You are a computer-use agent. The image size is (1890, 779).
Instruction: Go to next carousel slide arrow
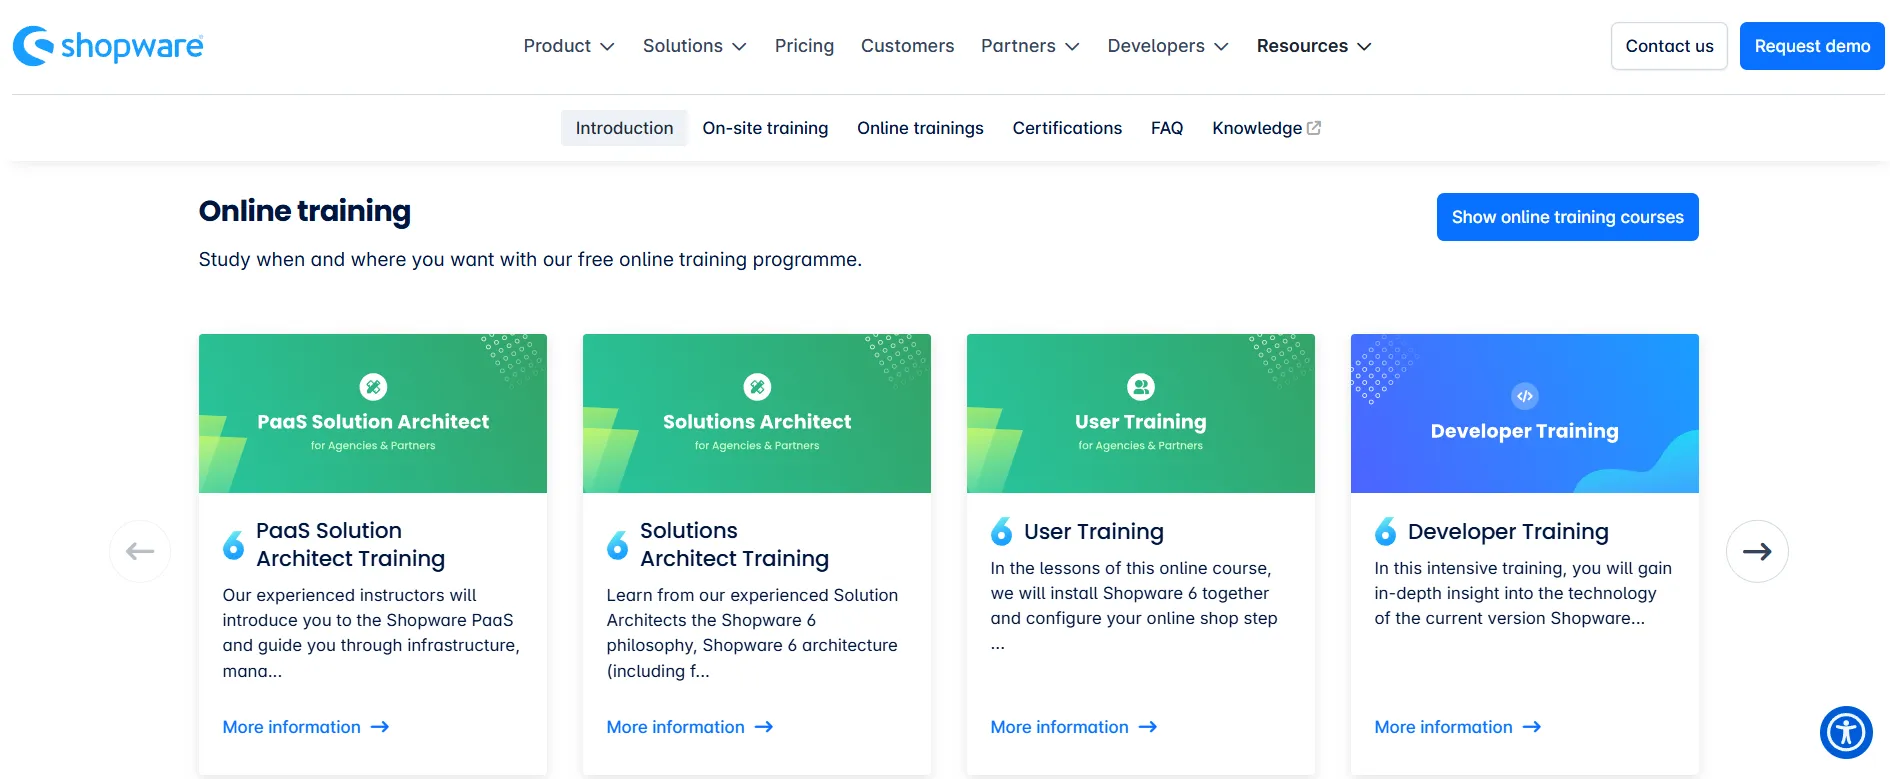(x=1757, y=551)
